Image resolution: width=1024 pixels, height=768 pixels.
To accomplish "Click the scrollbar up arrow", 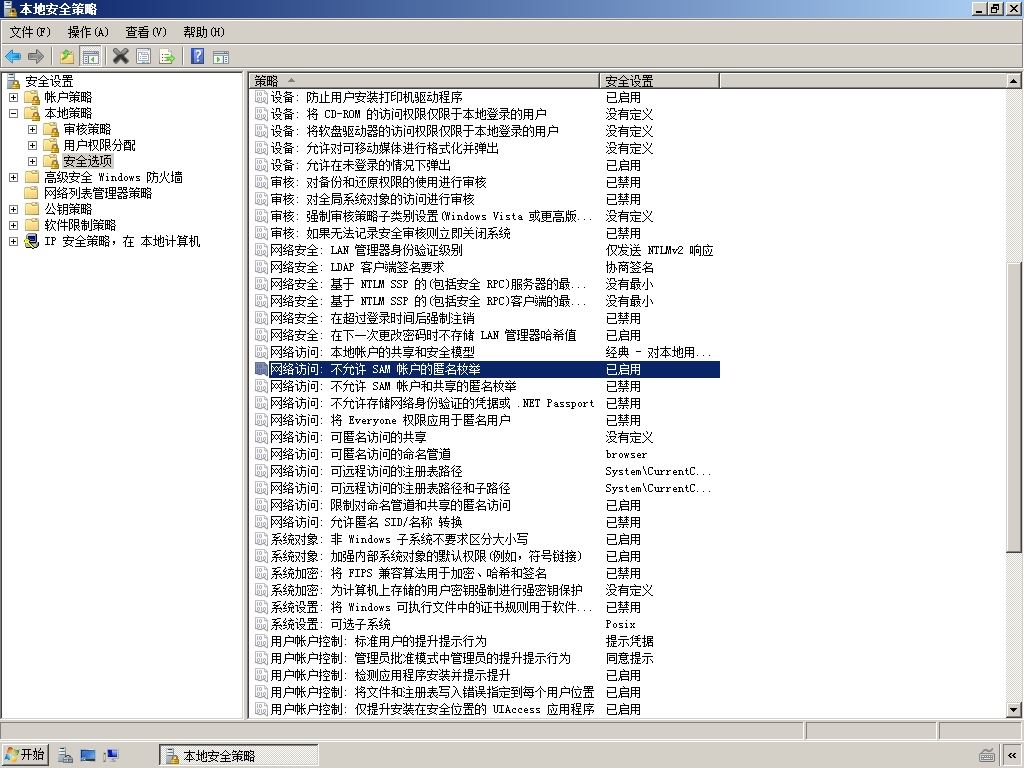I will tap(1014, 81).
